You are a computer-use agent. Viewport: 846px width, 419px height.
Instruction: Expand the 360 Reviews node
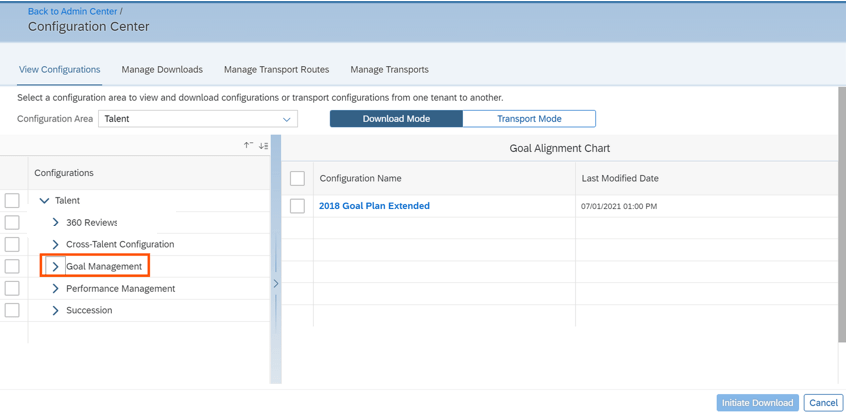pyautogui.click(x=56, y=223)
